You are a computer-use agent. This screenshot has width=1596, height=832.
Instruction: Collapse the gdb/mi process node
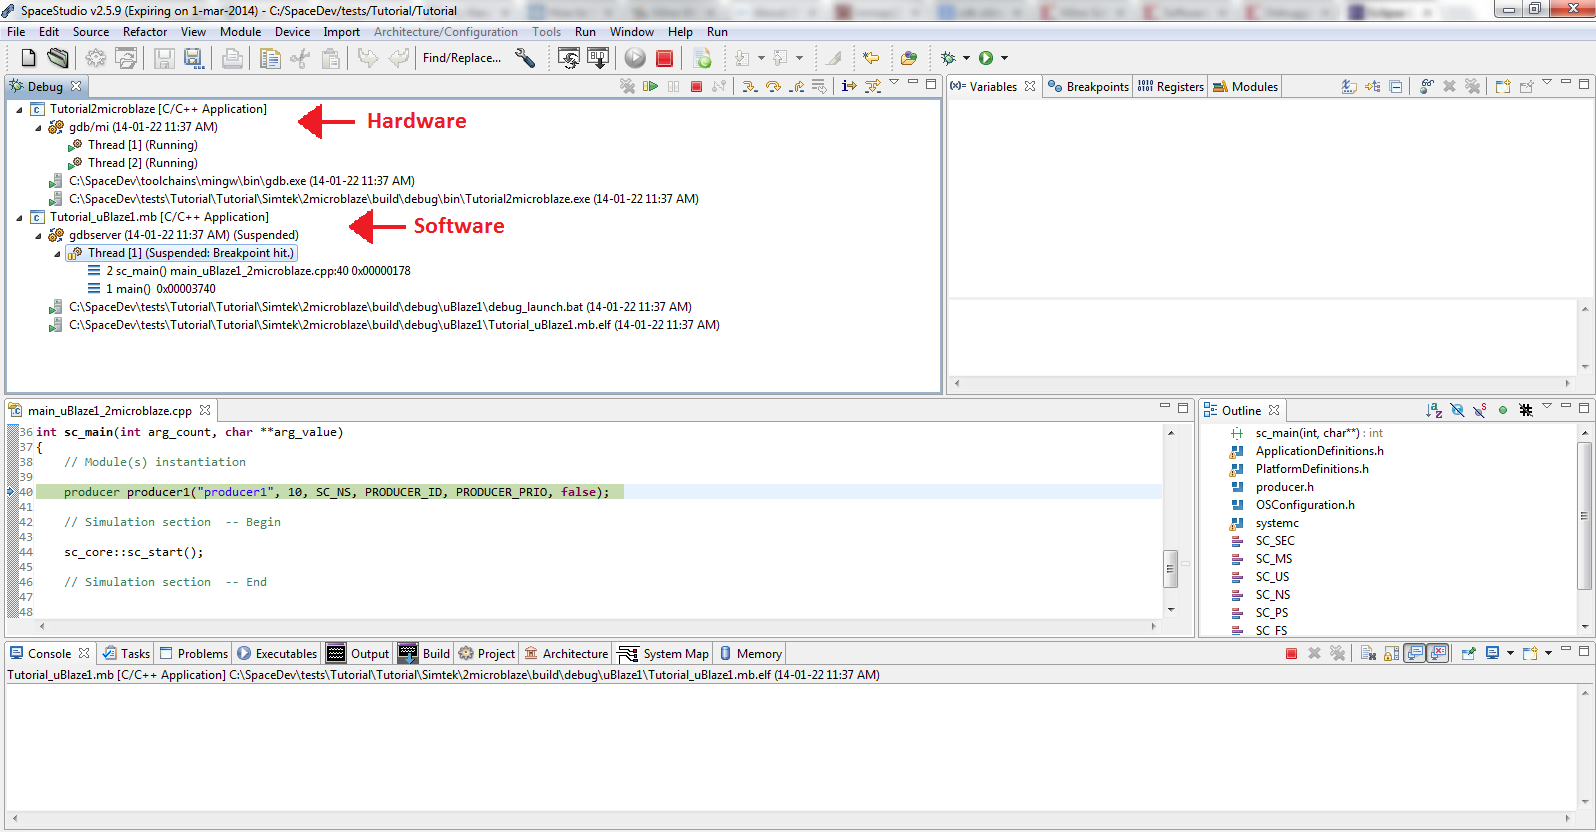(x=38, y=128)
